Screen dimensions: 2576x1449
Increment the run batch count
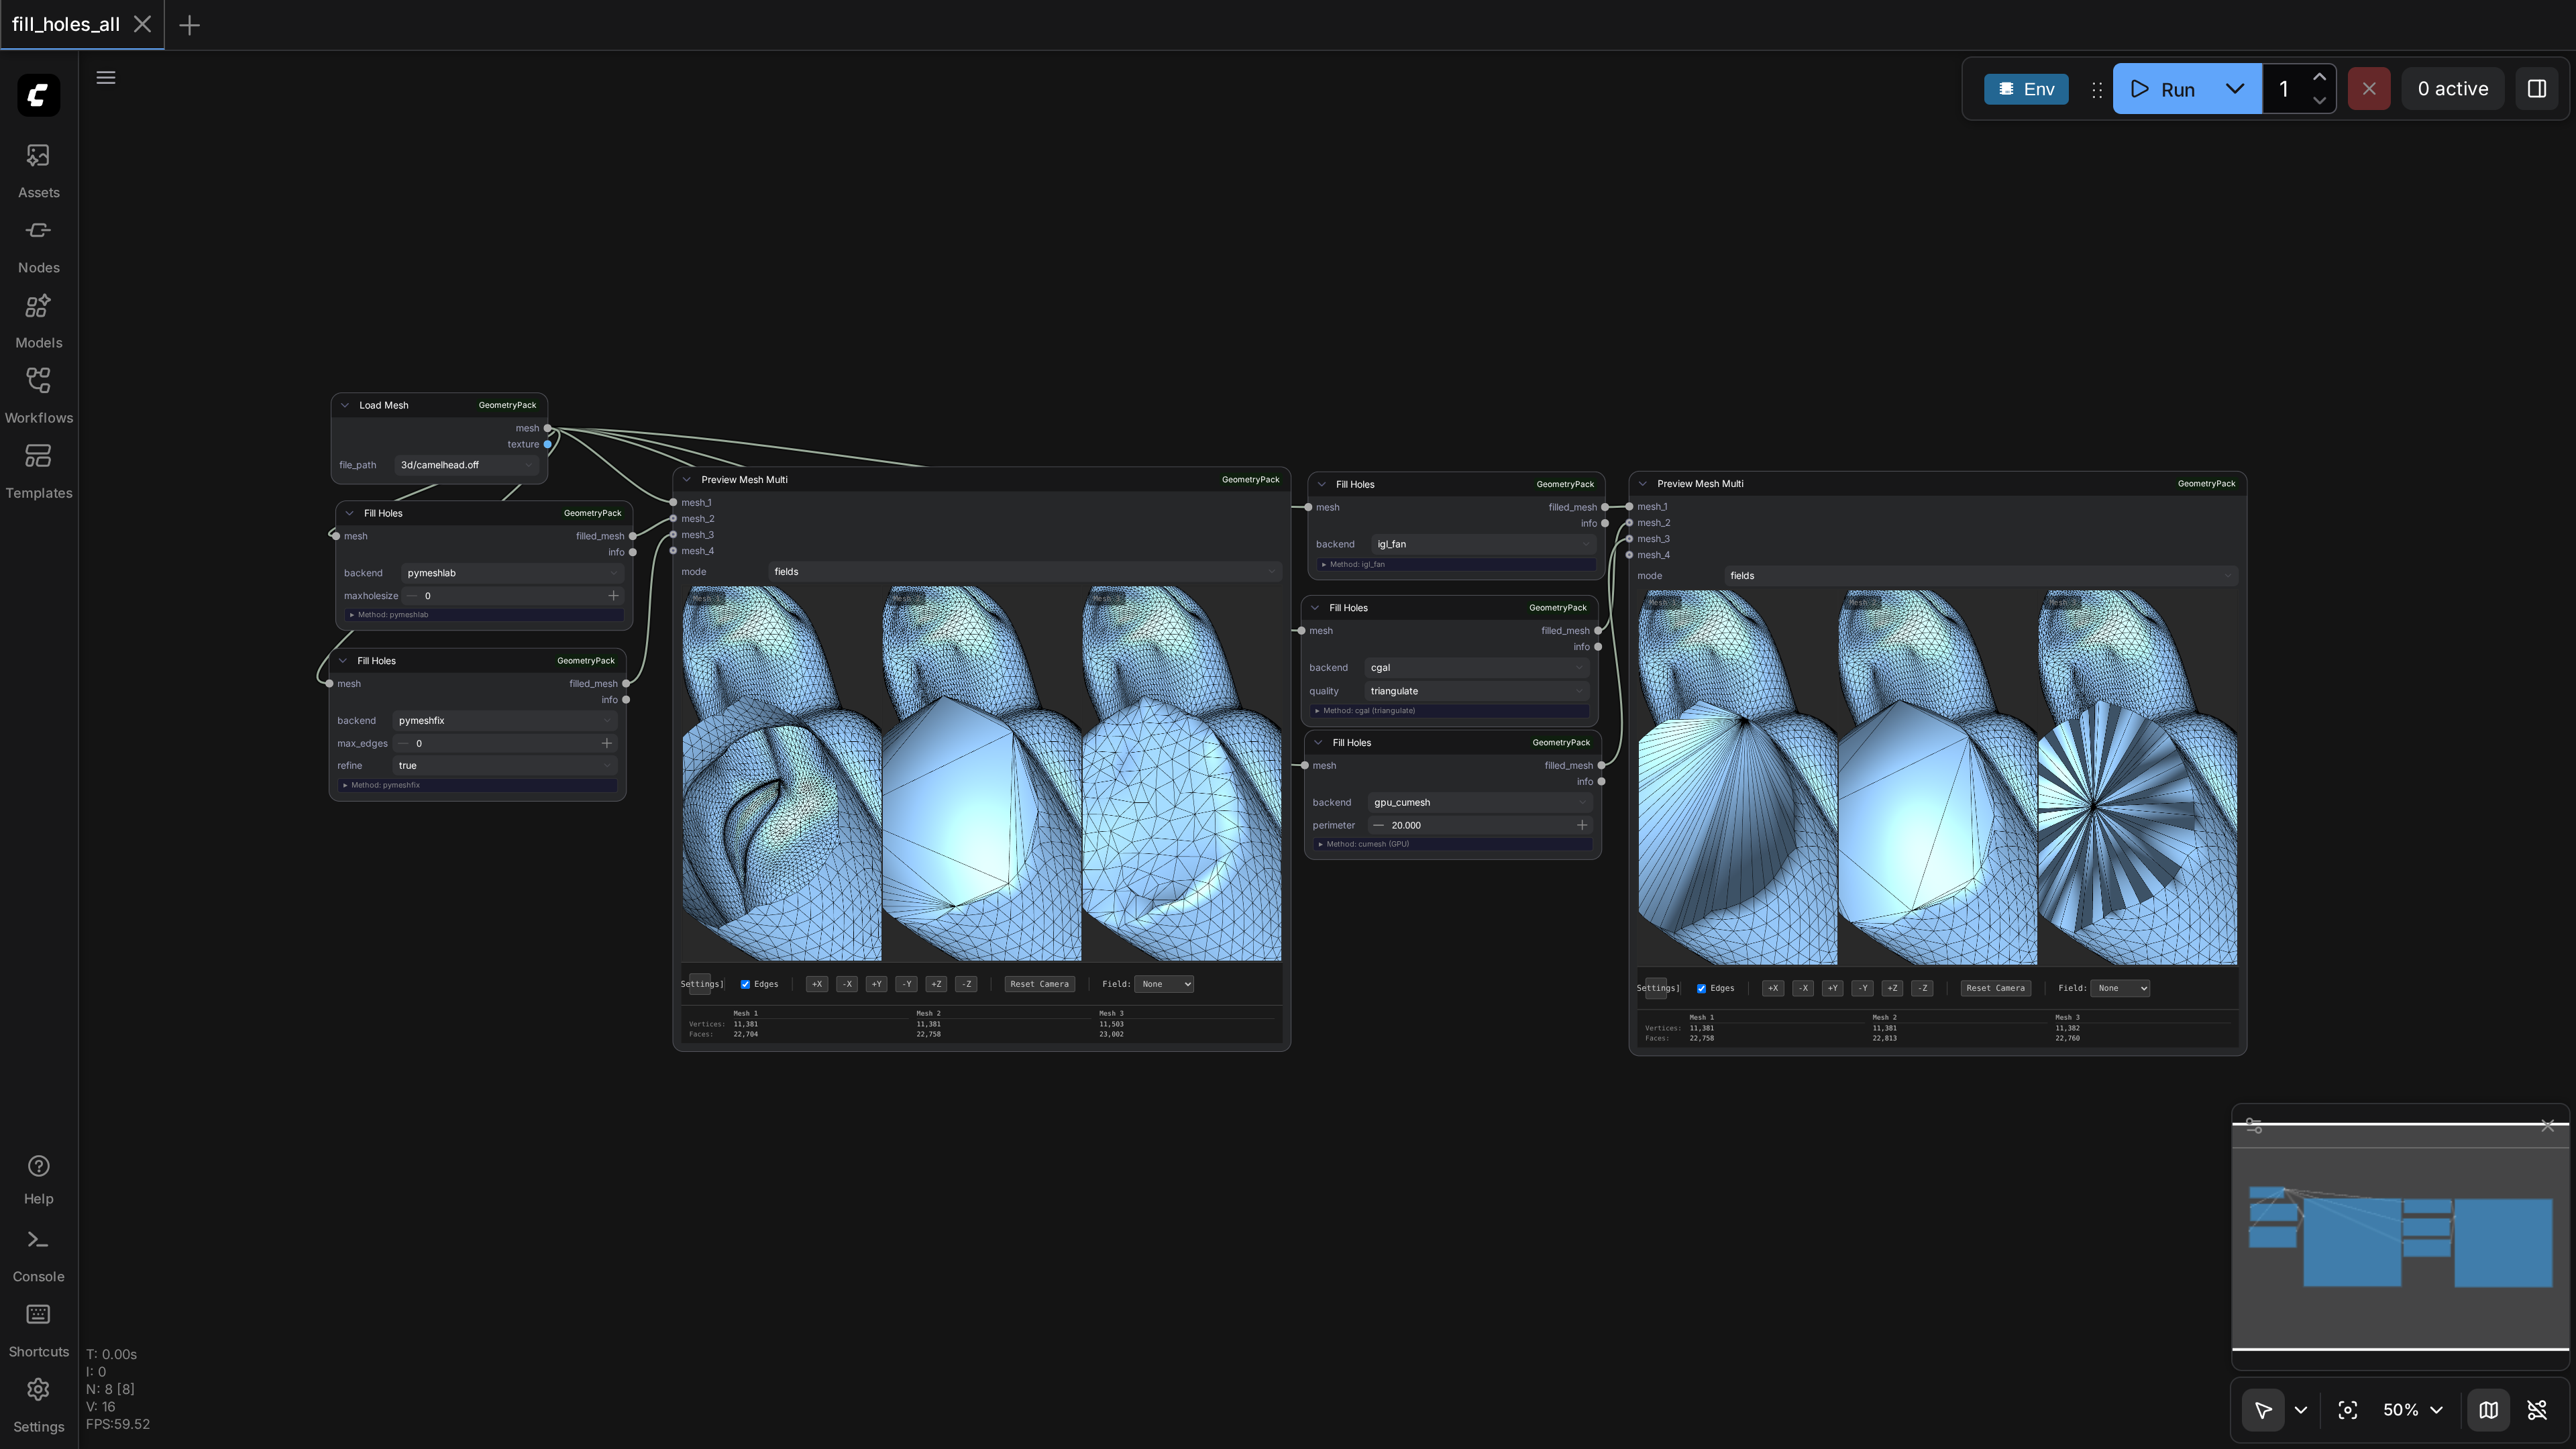[x=2319, y=77]
